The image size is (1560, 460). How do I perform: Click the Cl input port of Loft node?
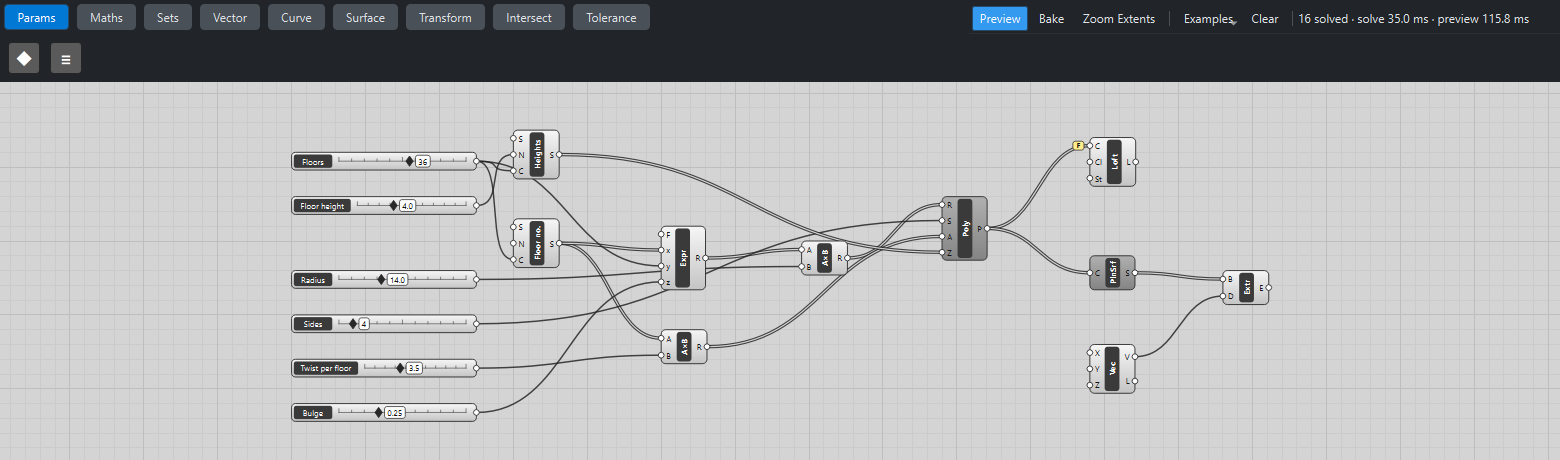coord(1090,162)
